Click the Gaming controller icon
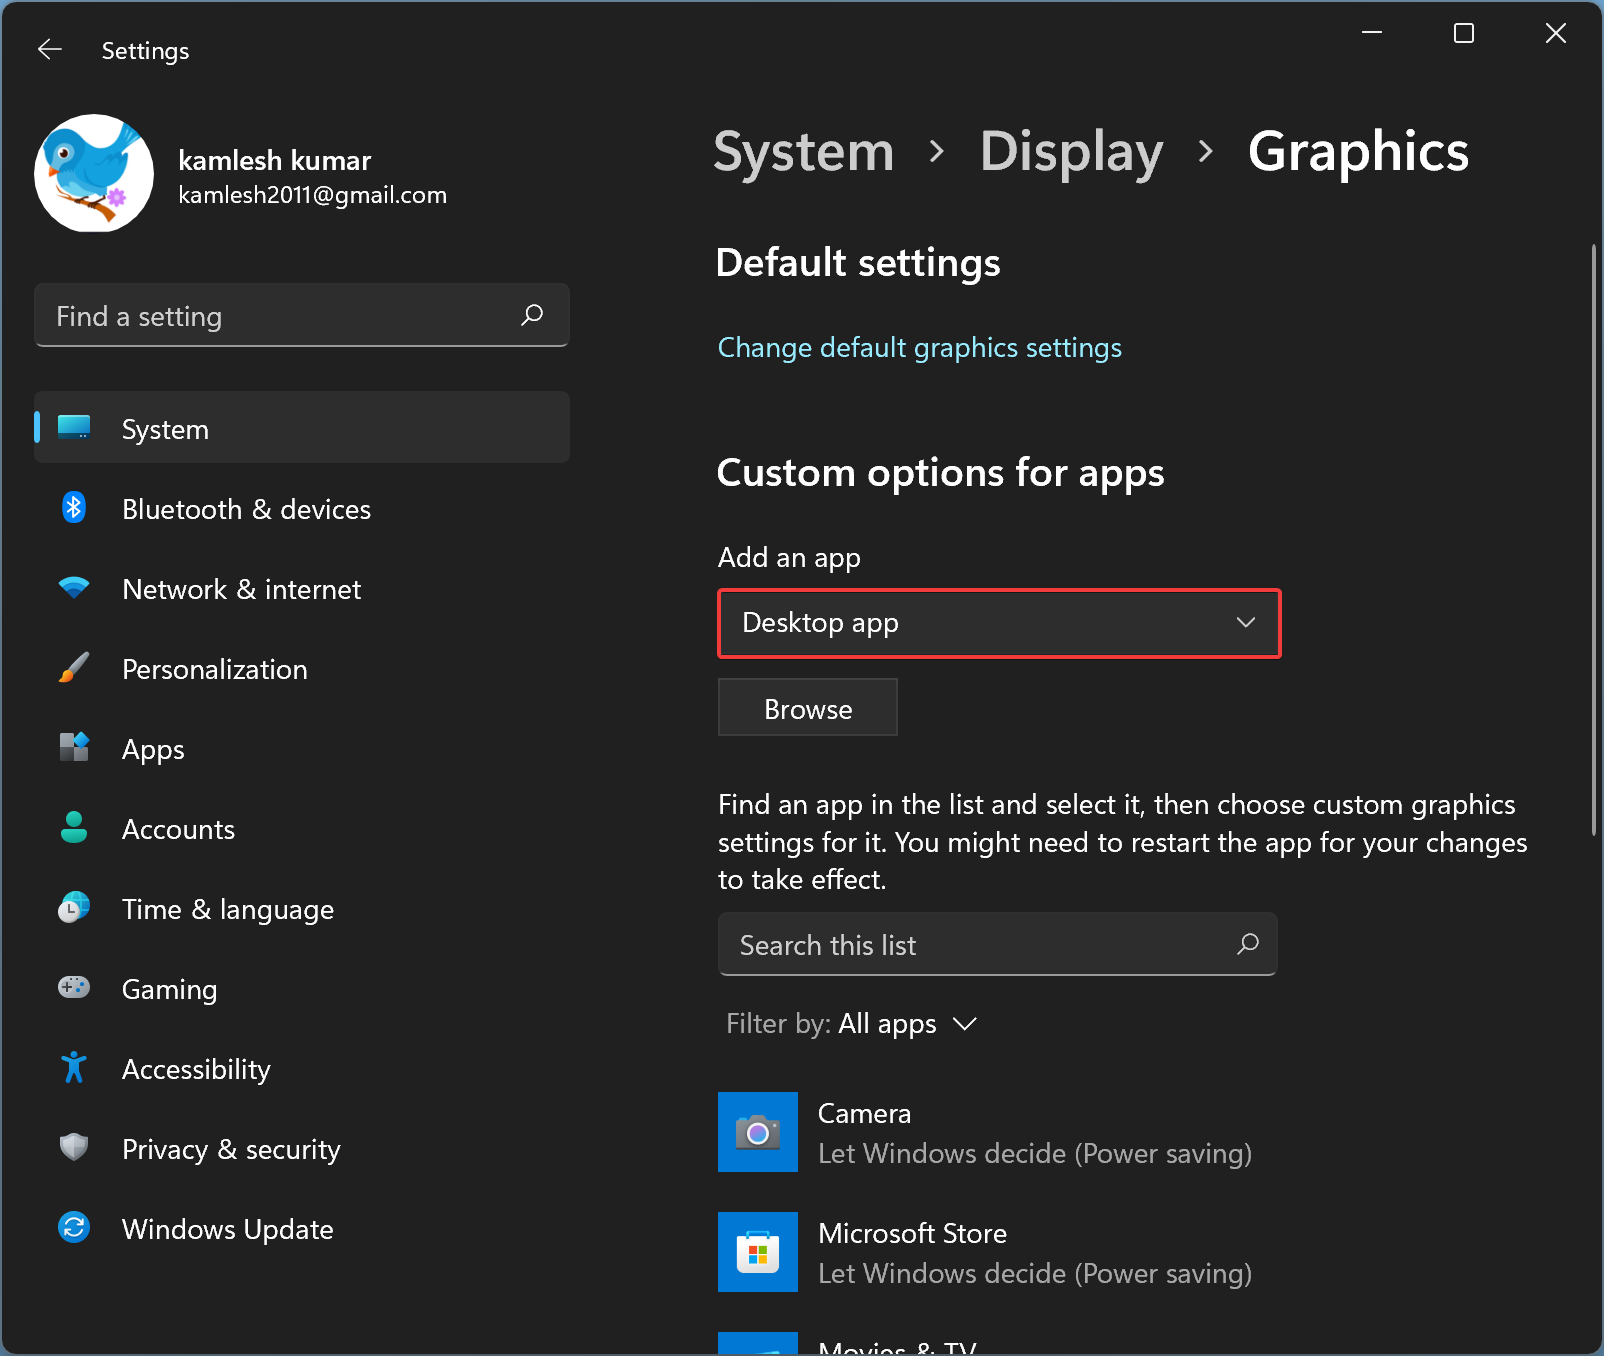The width and height of the screenshot is (1604, 1356). [74, 988]
